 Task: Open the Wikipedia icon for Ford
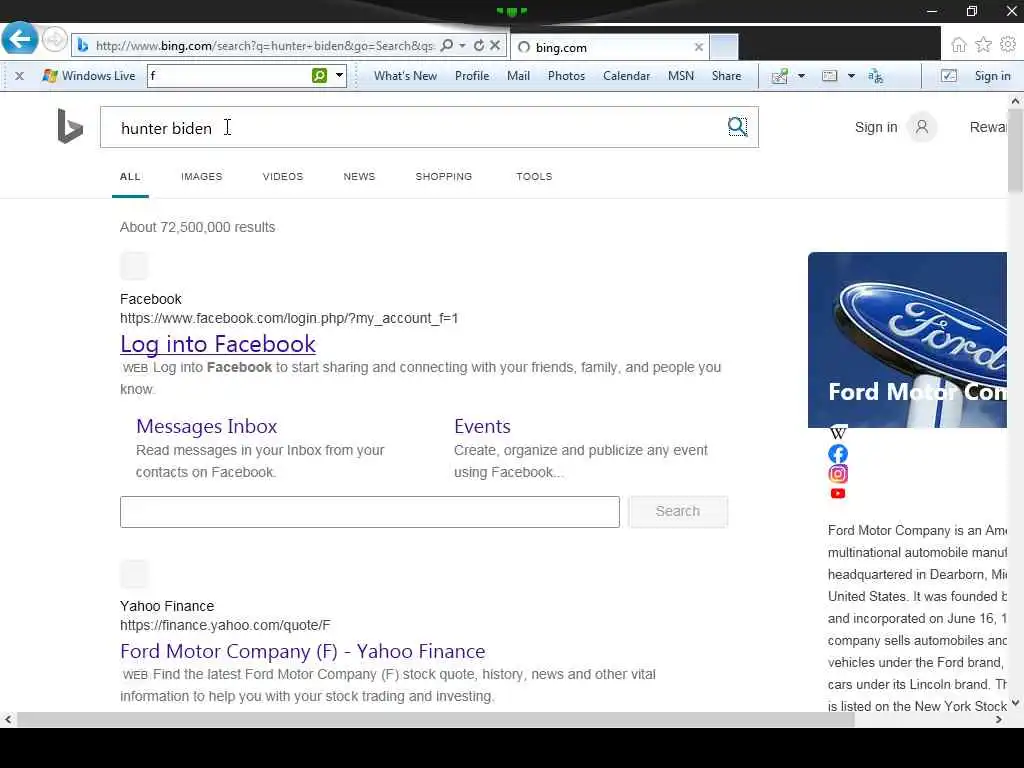838,432
